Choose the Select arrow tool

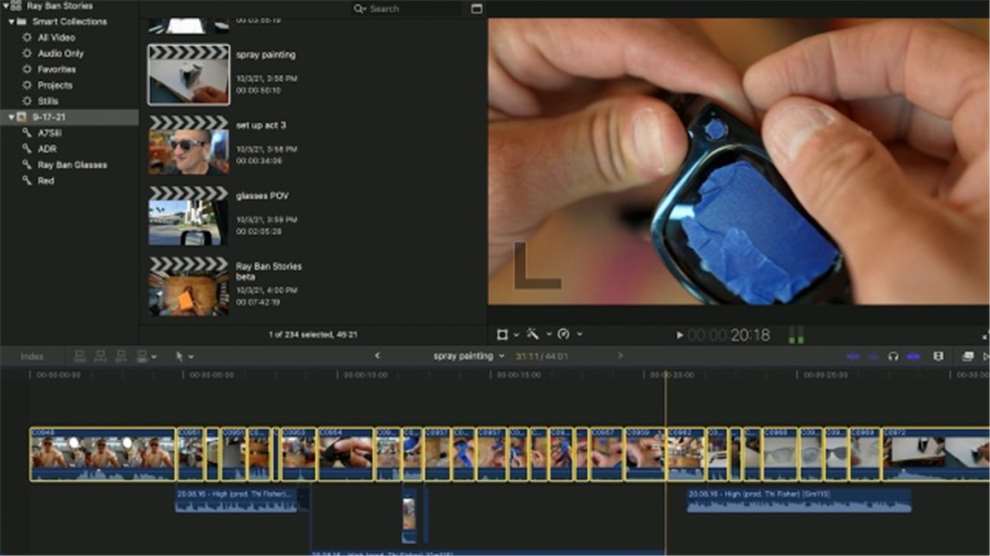[179, 357]
